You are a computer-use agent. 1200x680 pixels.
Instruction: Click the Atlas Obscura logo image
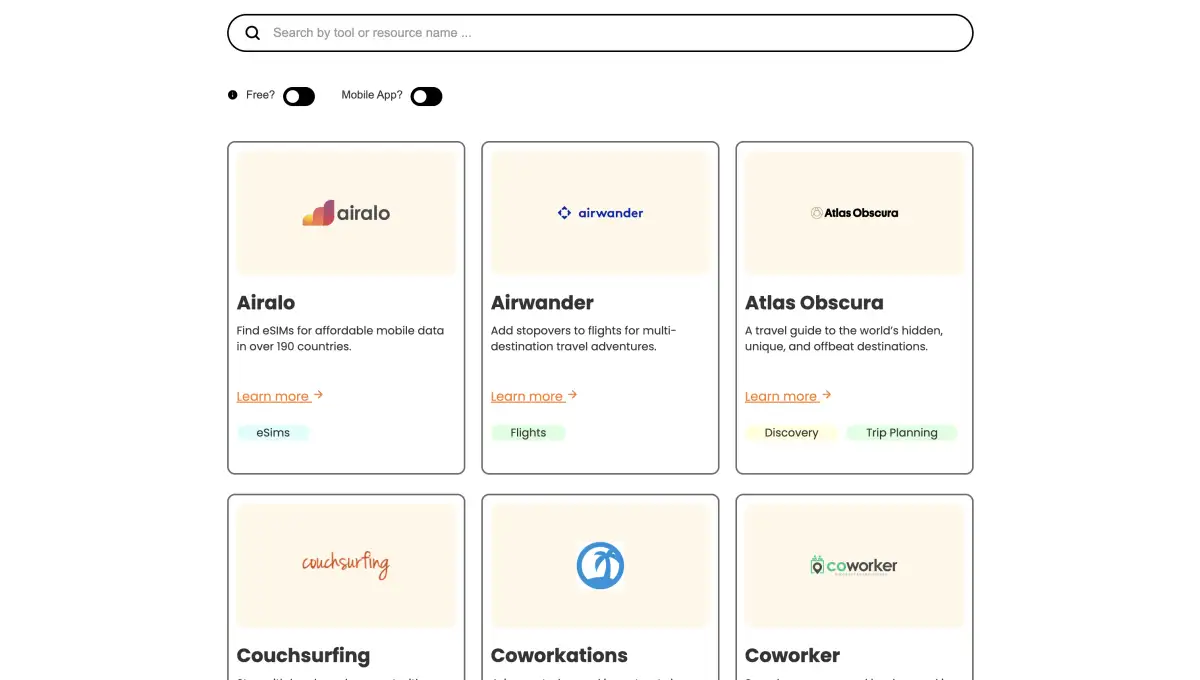(x=854, y=213)
